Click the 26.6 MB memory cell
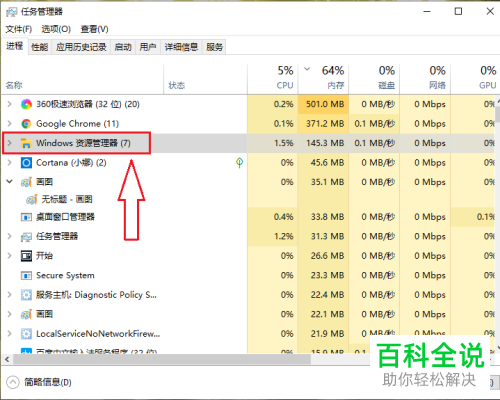Screen dimensions: 500x400 pyautogui.click(x=323, y=256)
